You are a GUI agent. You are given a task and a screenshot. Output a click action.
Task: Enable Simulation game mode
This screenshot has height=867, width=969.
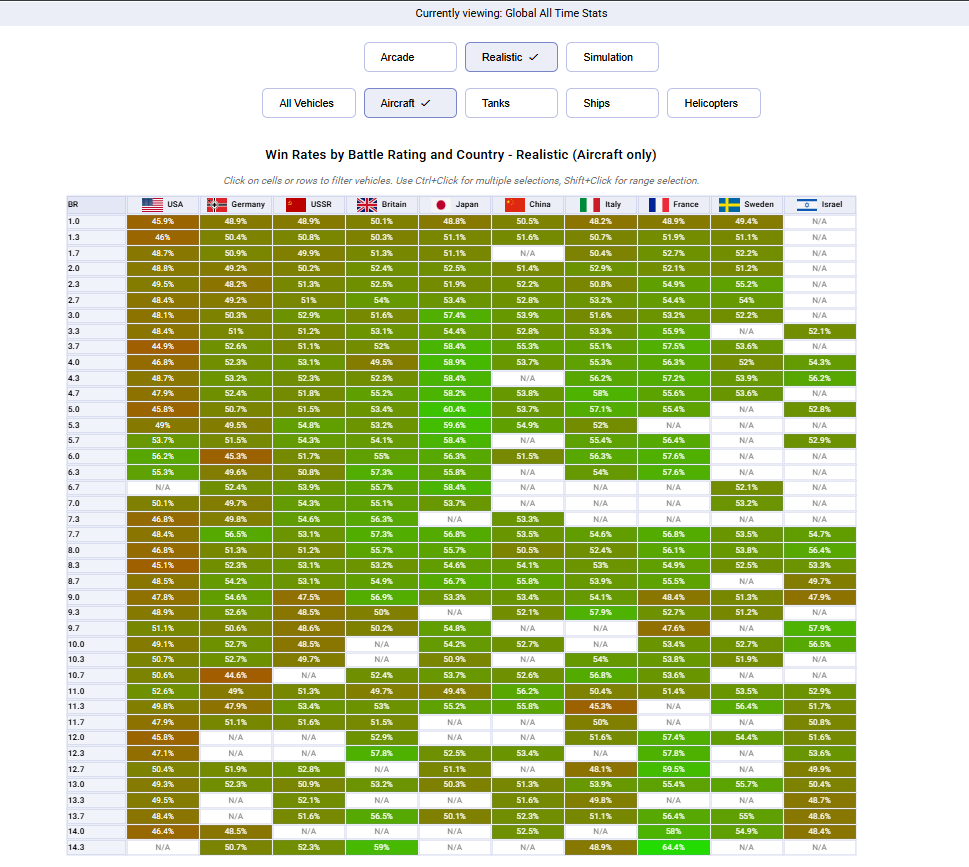pos(612,57)
